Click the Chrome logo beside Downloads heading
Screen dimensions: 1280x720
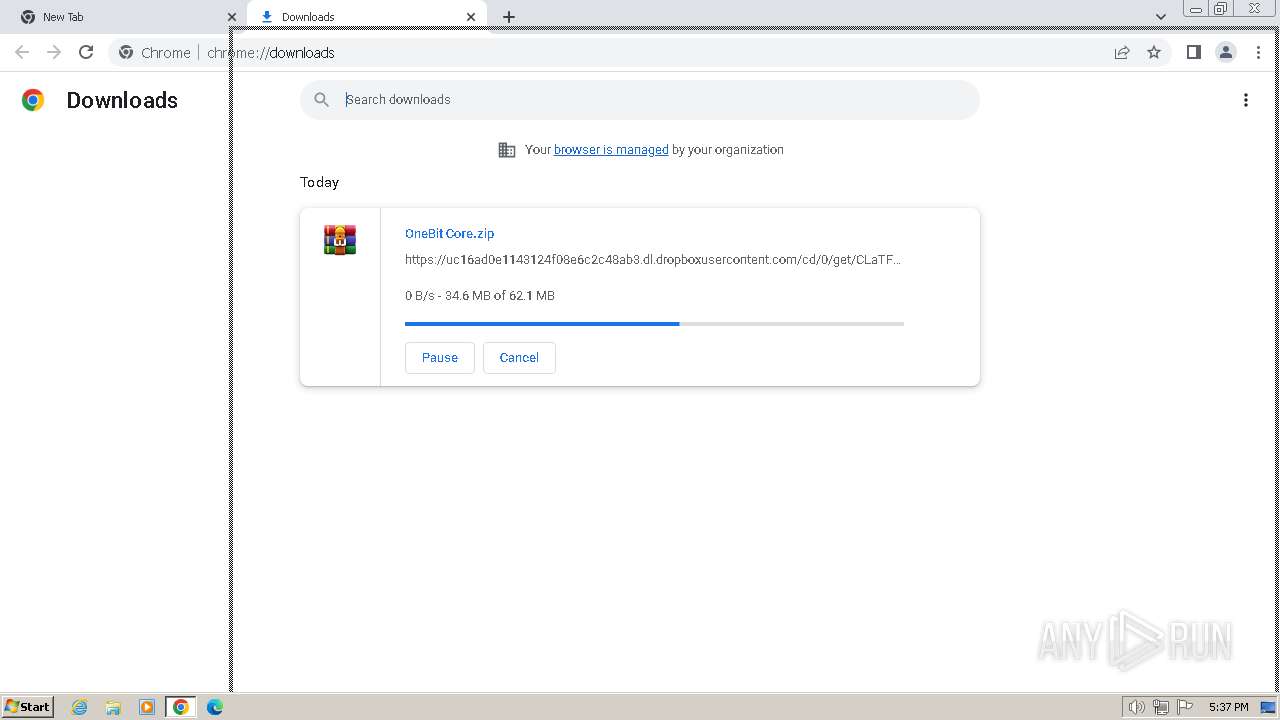(x=33, y=100)
